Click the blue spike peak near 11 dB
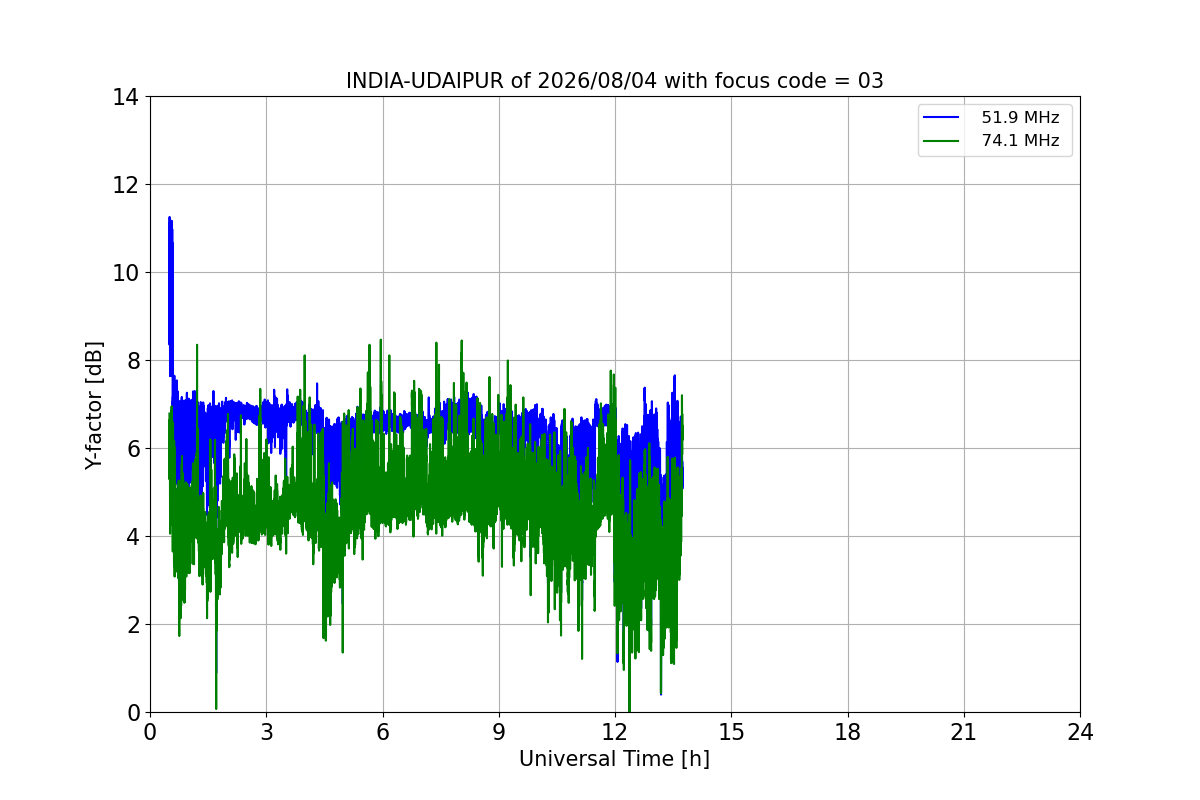 [x=169, y=218]
